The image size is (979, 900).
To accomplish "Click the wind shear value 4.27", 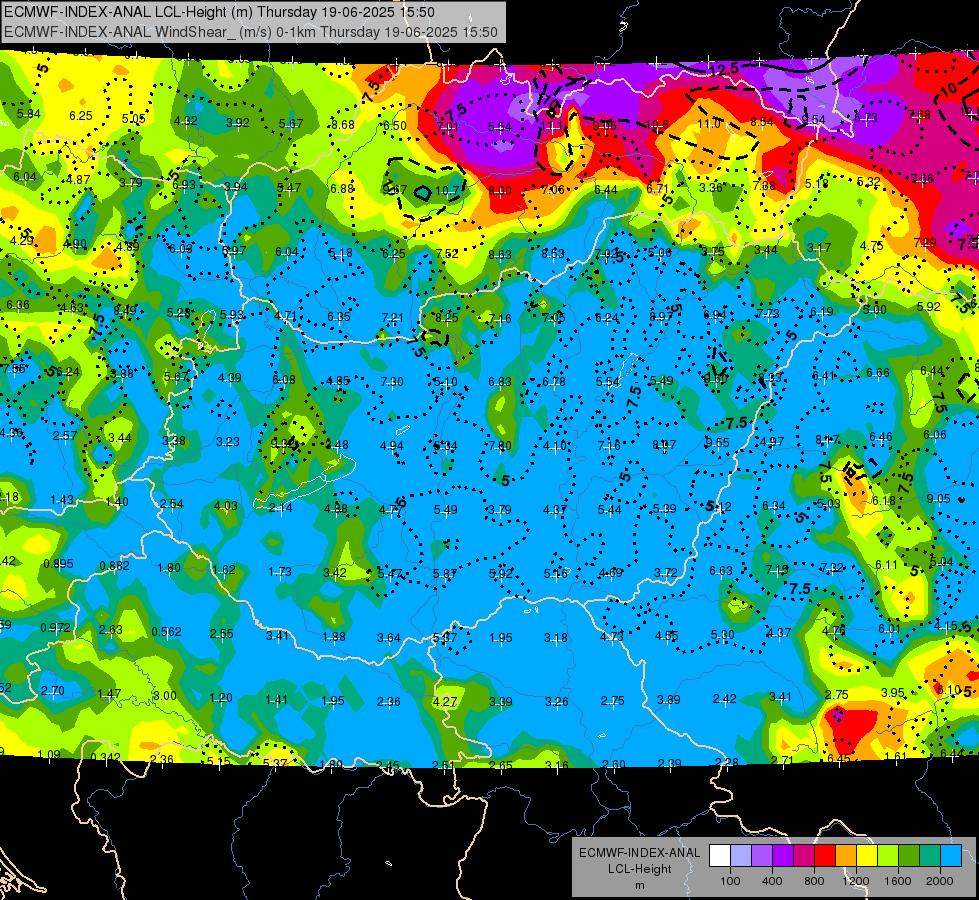I will click(x=445, y=701).
